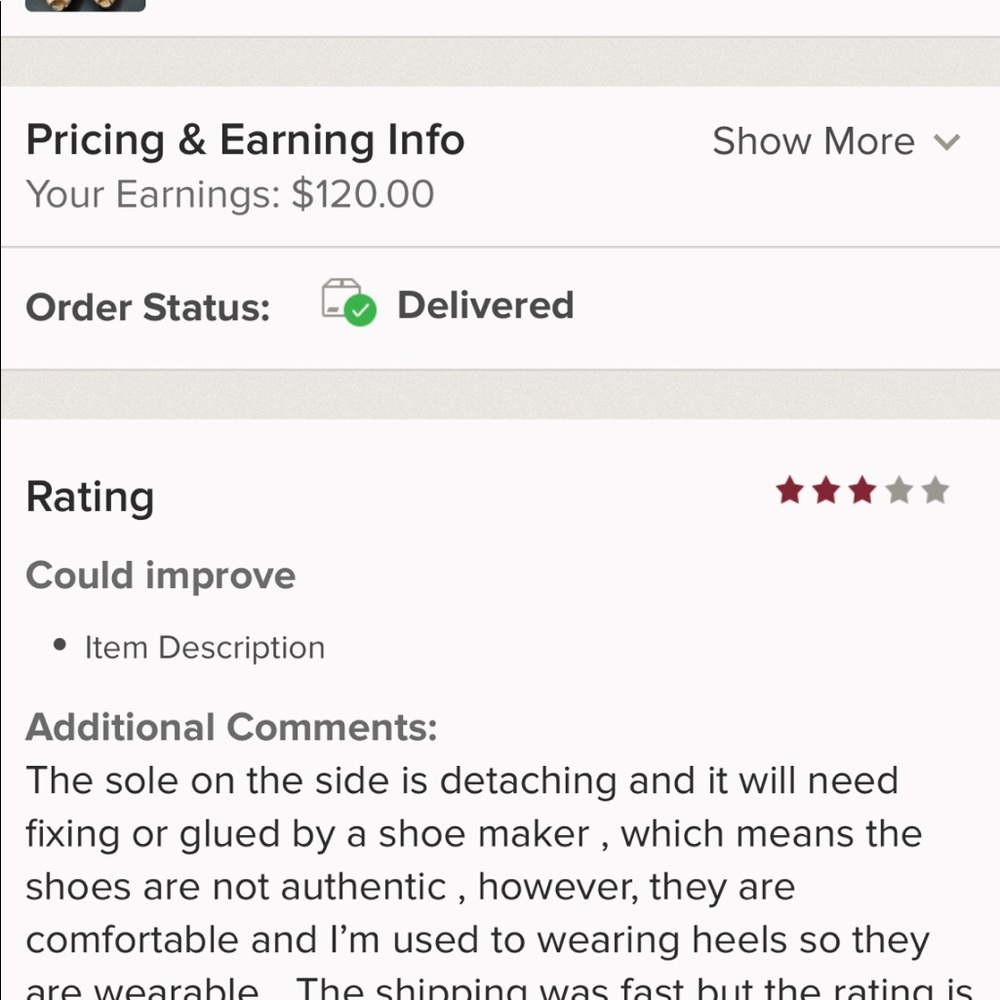
Task: Tap the Order Status label
Action: [148, 307]
